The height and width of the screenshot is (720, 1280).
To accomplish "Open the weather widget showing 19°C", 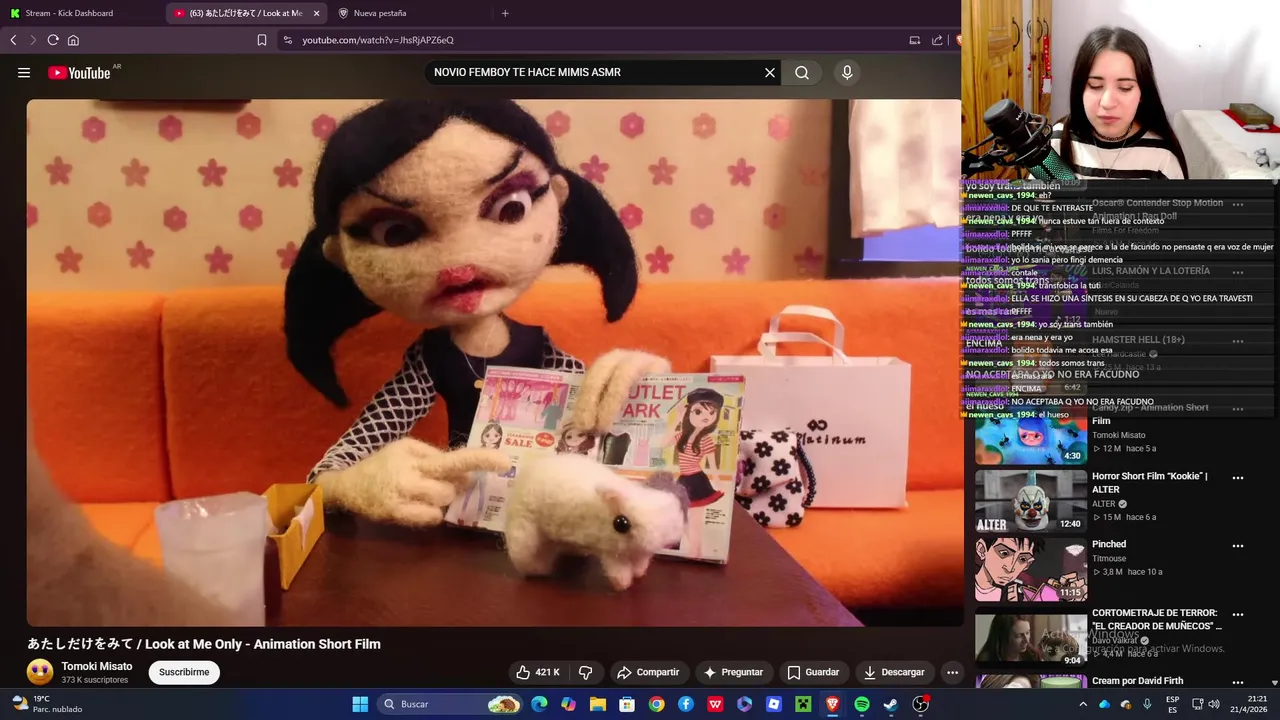I will [46, 704].
